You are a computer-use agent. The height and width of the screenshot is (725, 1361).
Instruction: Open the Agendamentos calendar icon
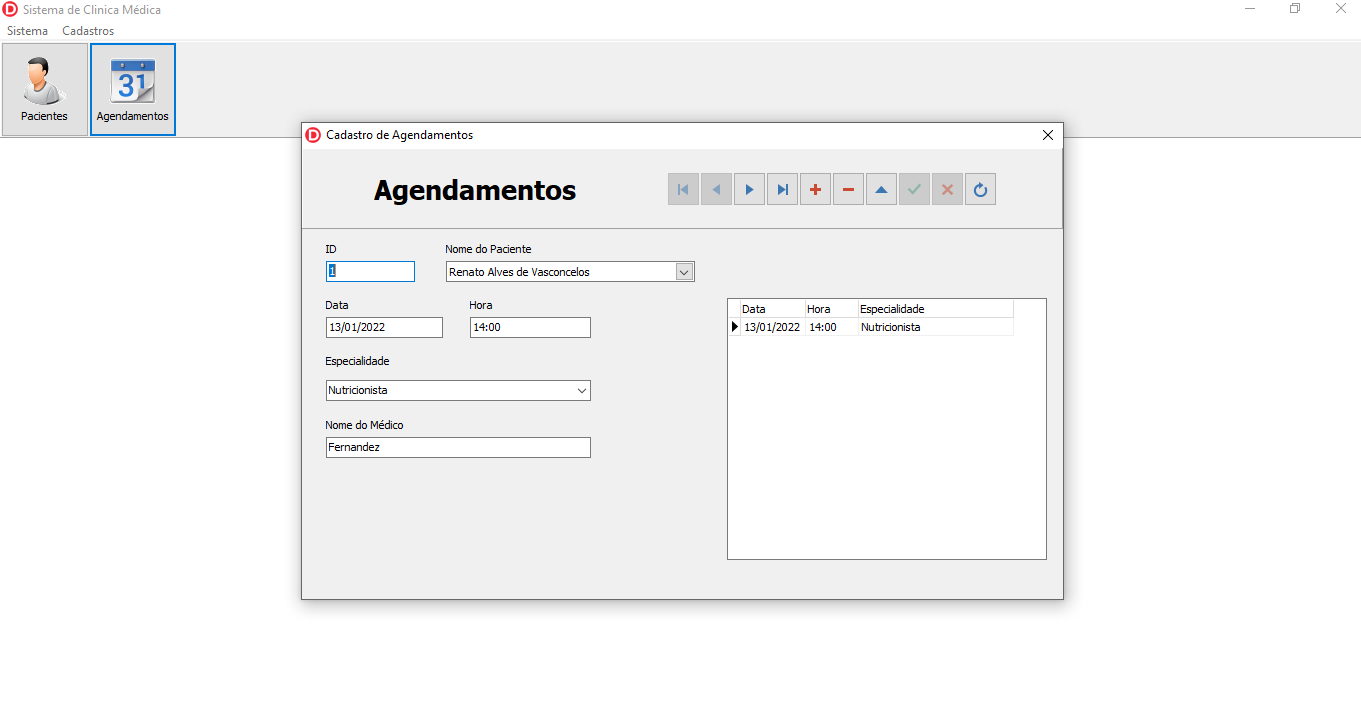click(132, 88)
